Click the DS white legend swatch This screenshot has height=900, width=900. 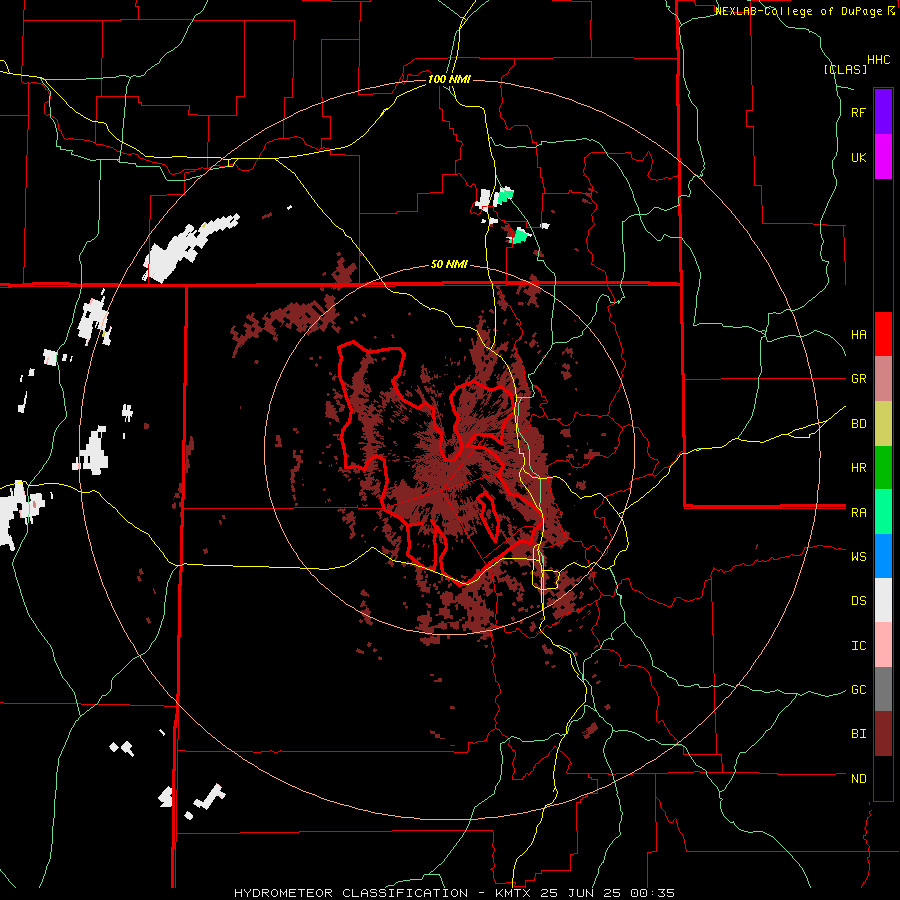point(883,600)
